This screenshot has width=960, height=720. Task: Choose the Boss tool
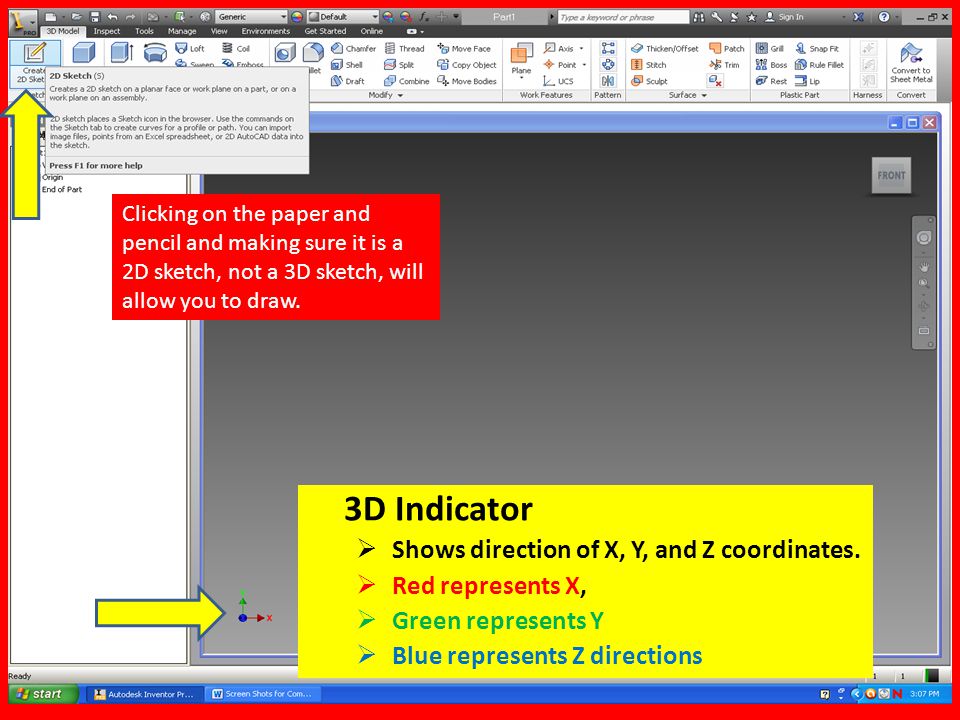click(771, 65)
